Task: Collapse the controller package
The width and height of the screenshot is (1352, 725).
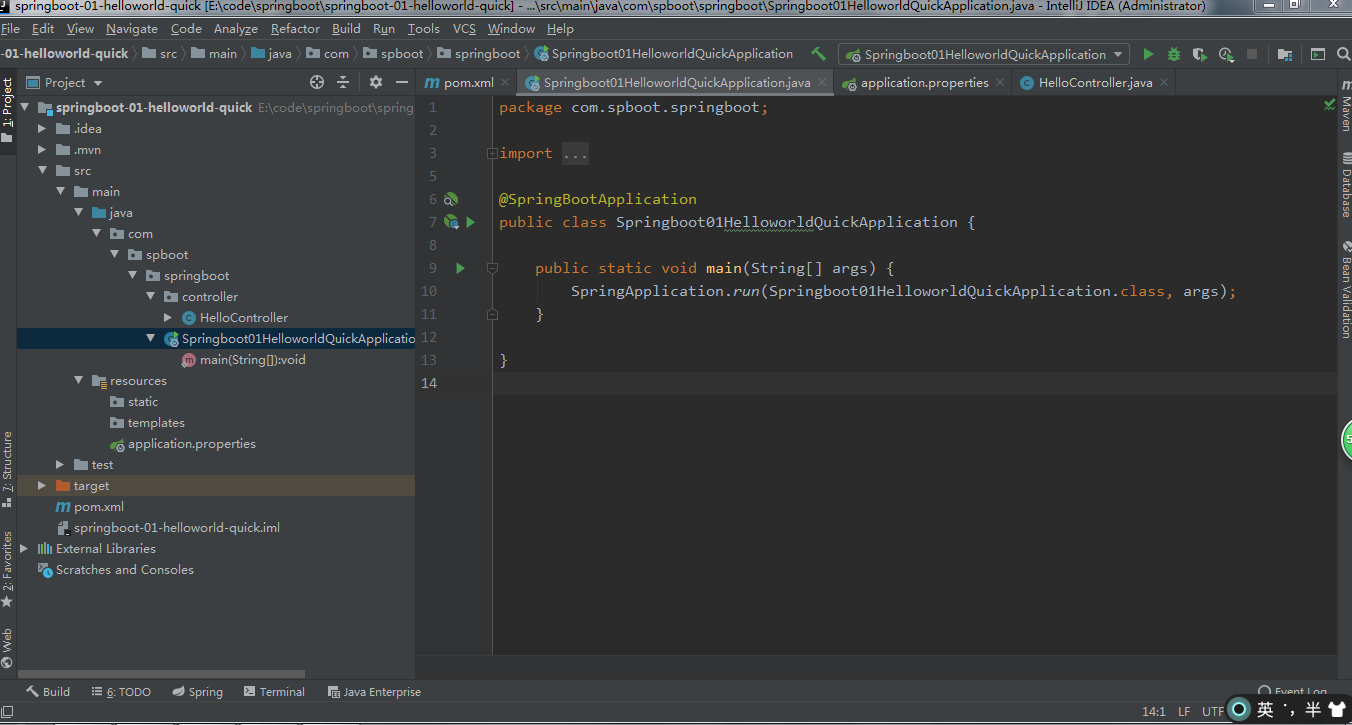Action: [150, 296]
